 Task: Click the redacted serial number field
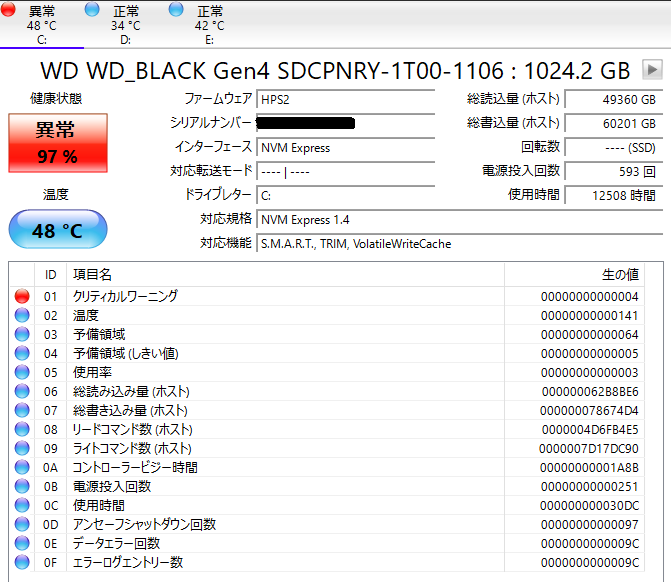click(346, 123)
